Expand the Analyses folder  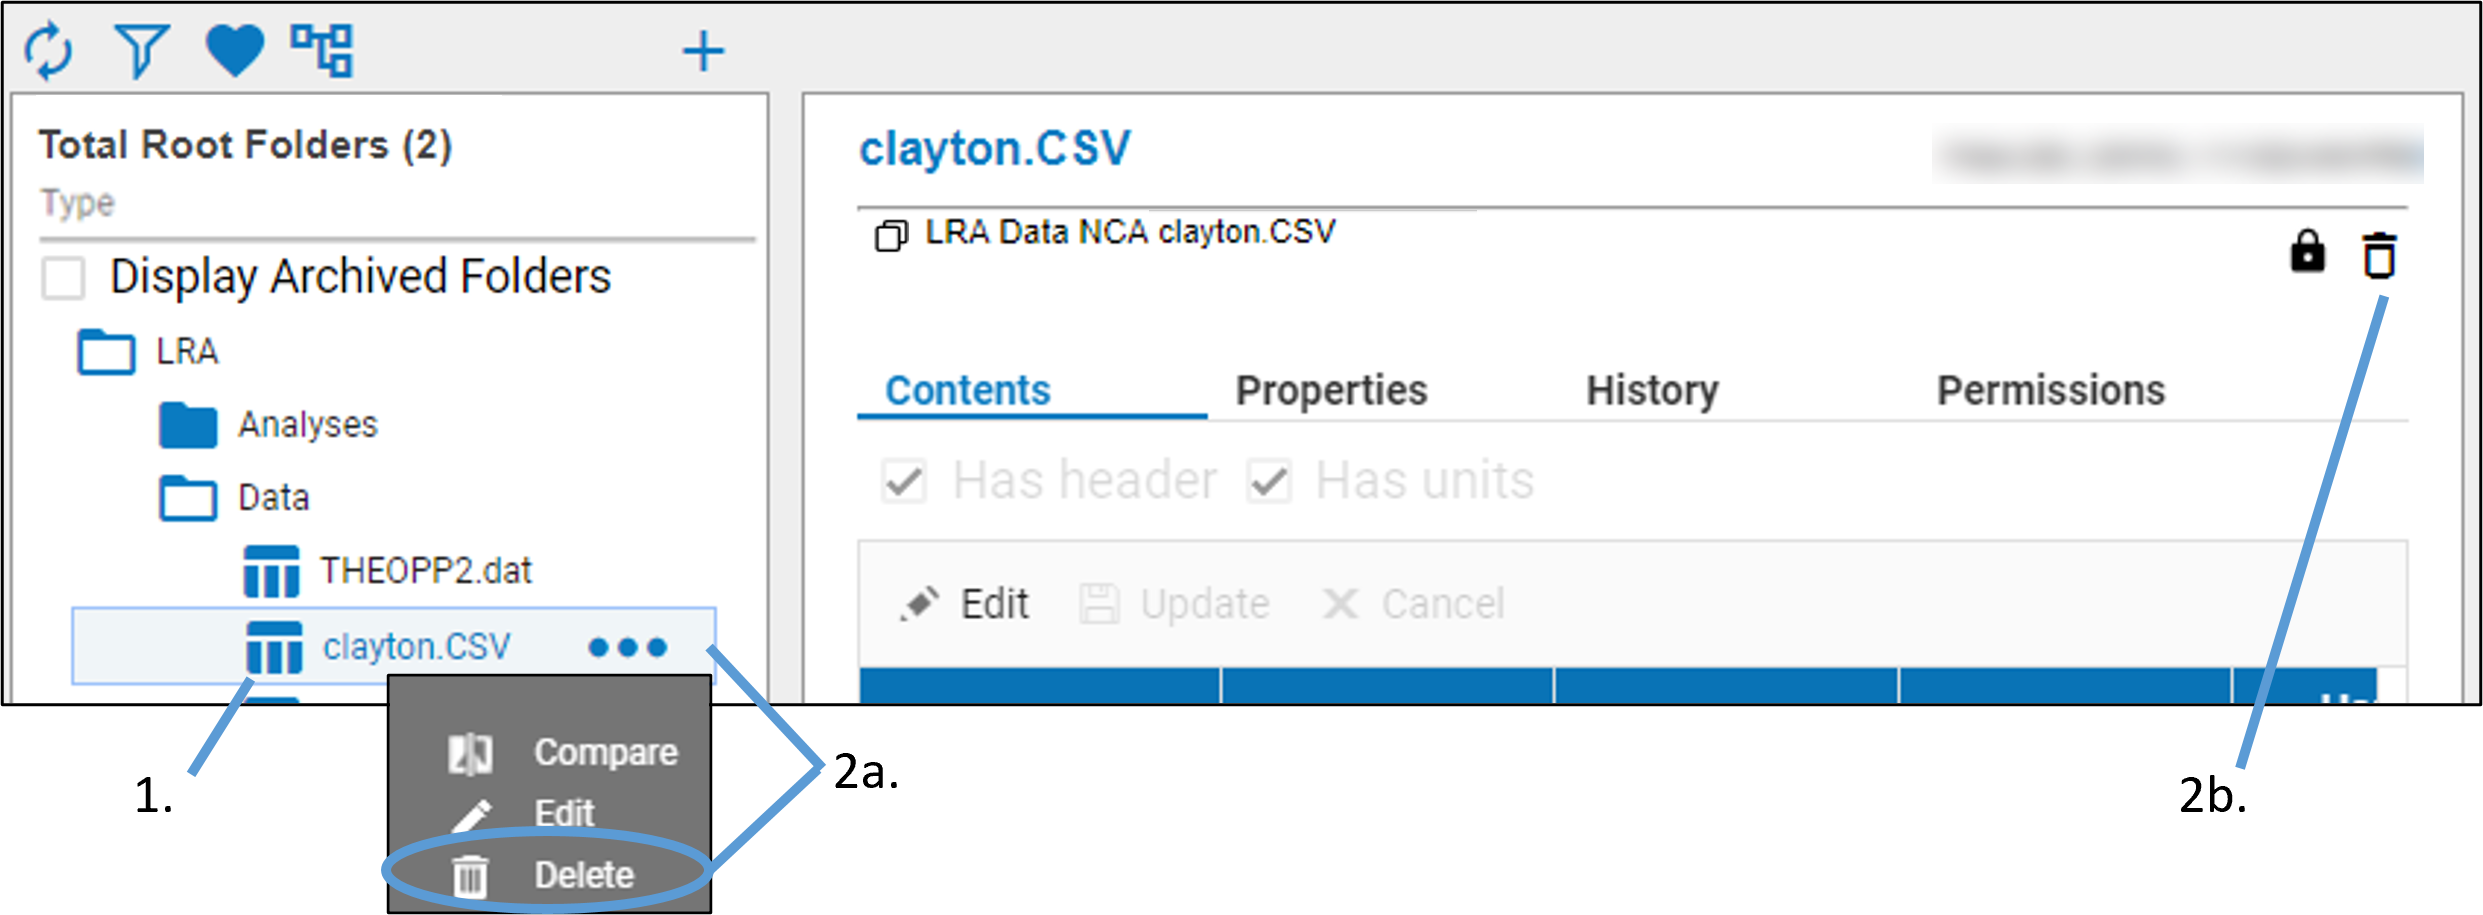(188, 425)
